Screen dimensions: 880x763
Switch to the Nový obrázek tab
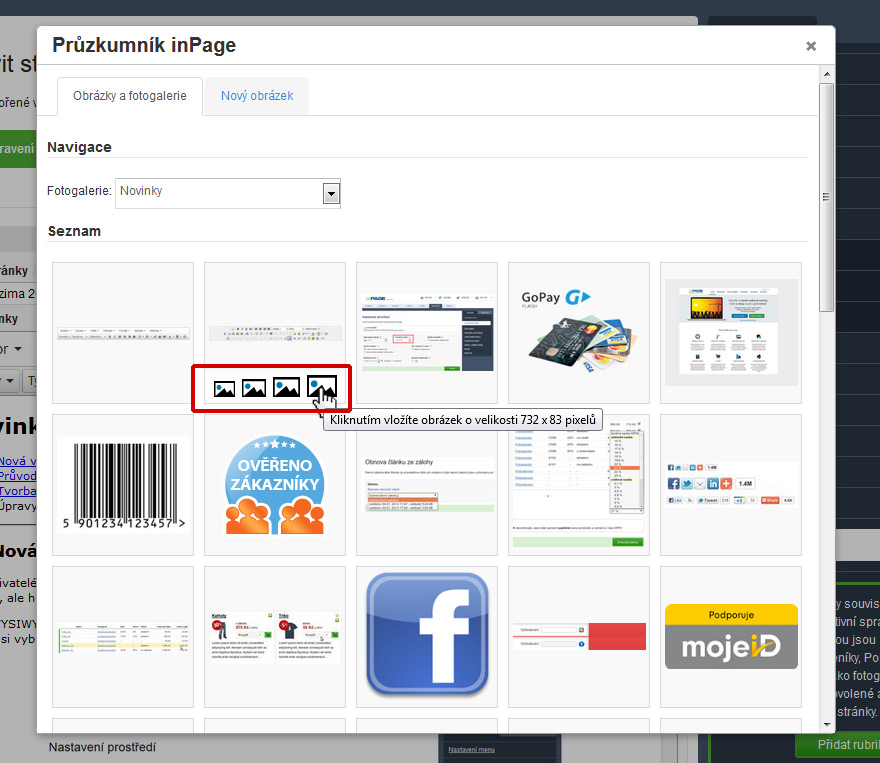coord(257,96)
